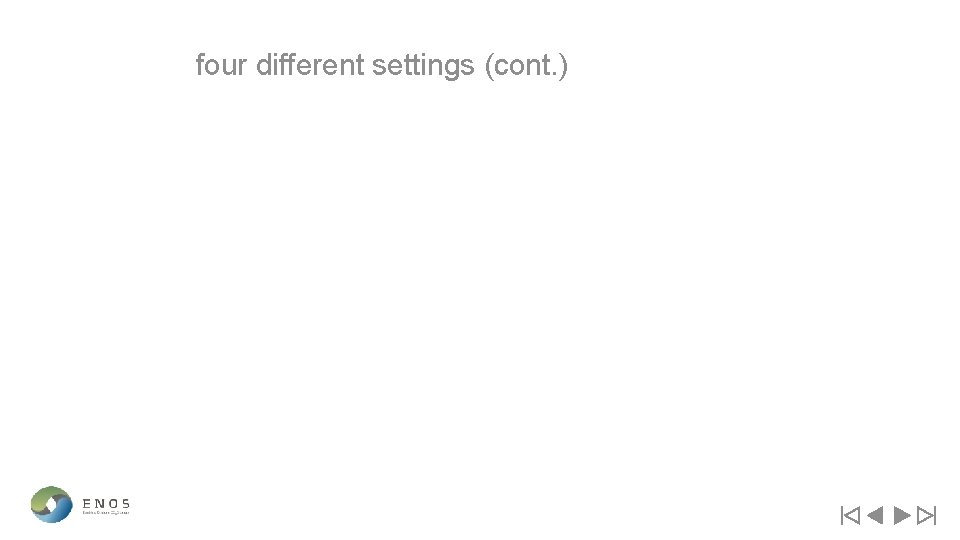Click the small tagline under ENOS
Screen dimensions: 960x540
point(106,513)
